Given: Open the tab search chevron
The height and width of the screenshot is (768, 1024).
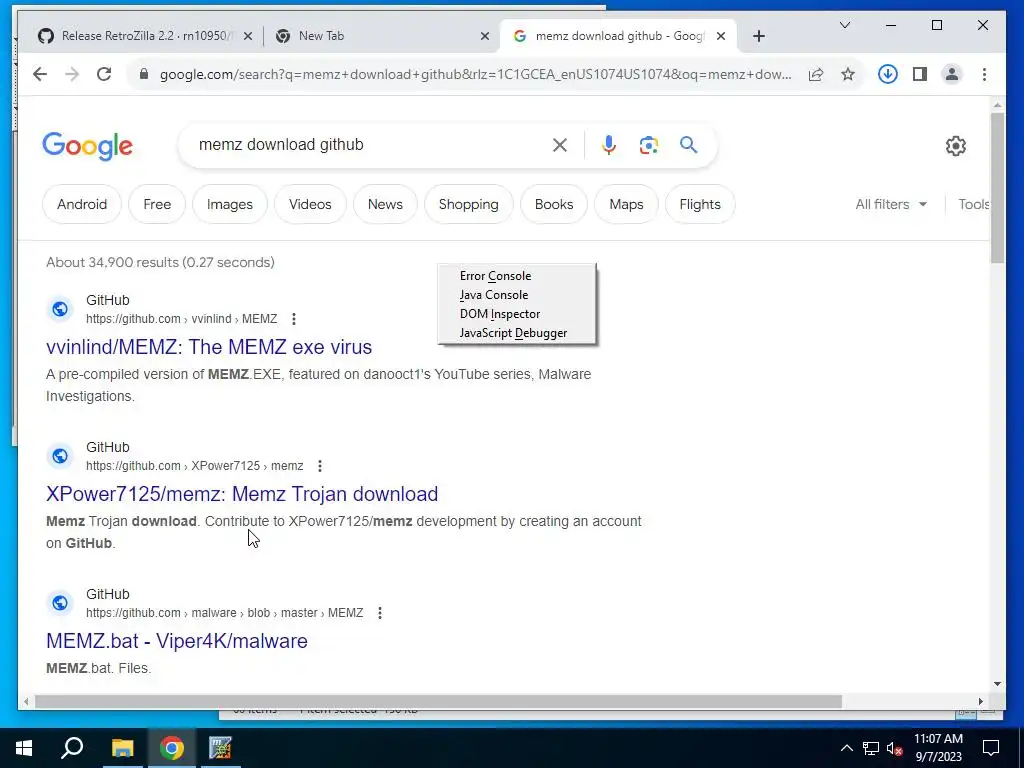Looking at the screenshot, I should click(844, 25).
